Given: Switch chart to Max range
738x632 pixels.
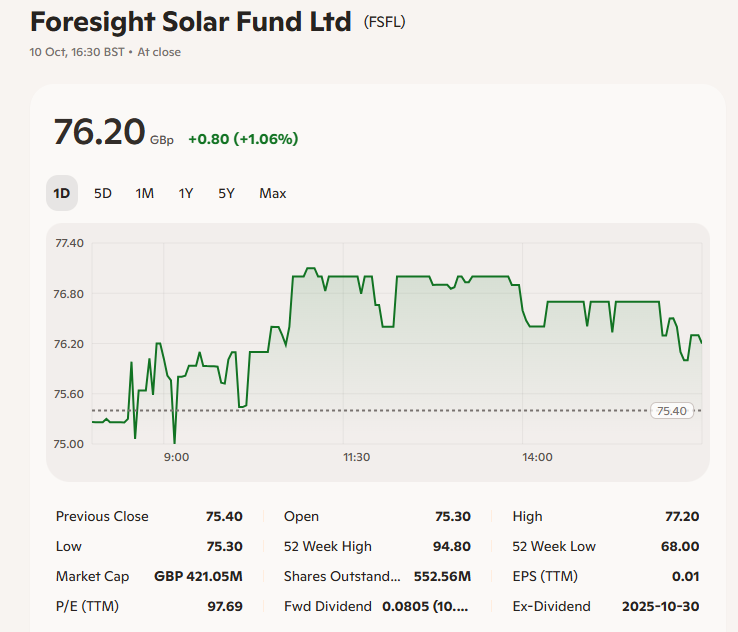Looking at the screenshot, I should [272, 193].
